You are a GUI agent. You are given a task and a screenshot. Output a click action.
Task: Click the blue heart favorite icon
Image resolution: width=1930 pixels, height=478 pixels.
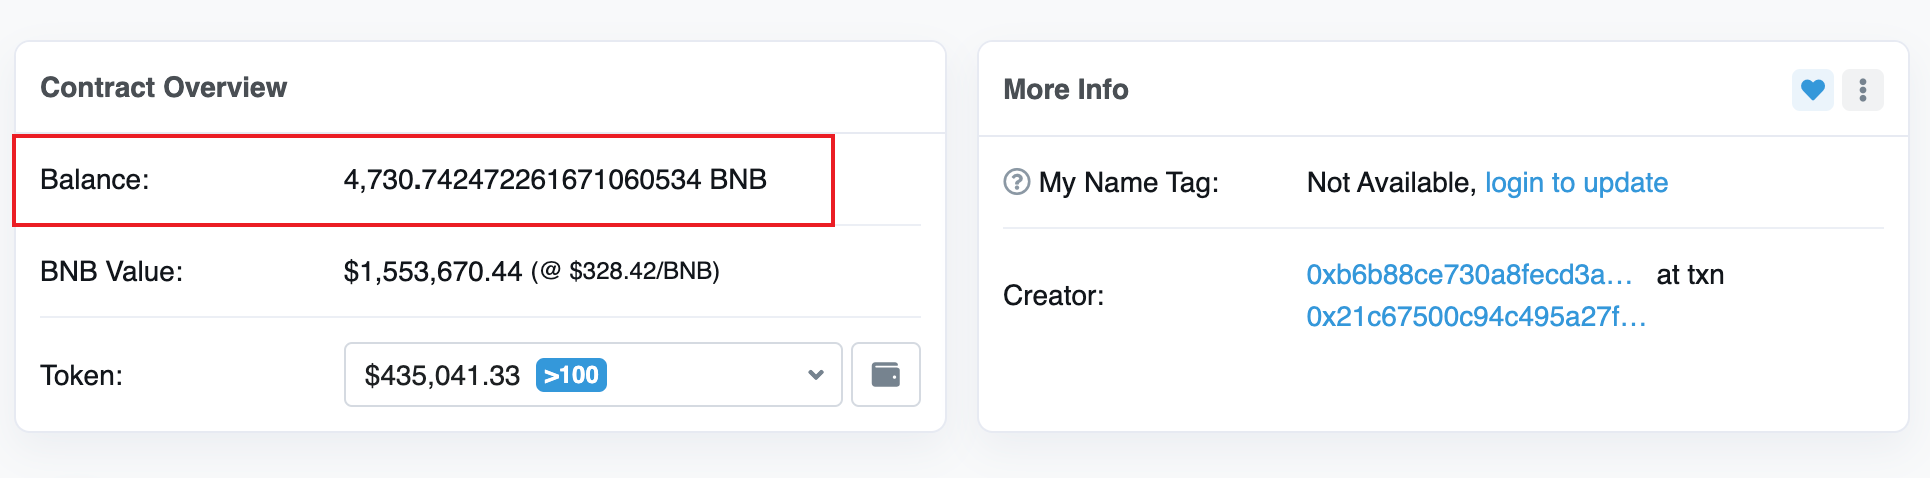pos(1812,90)
